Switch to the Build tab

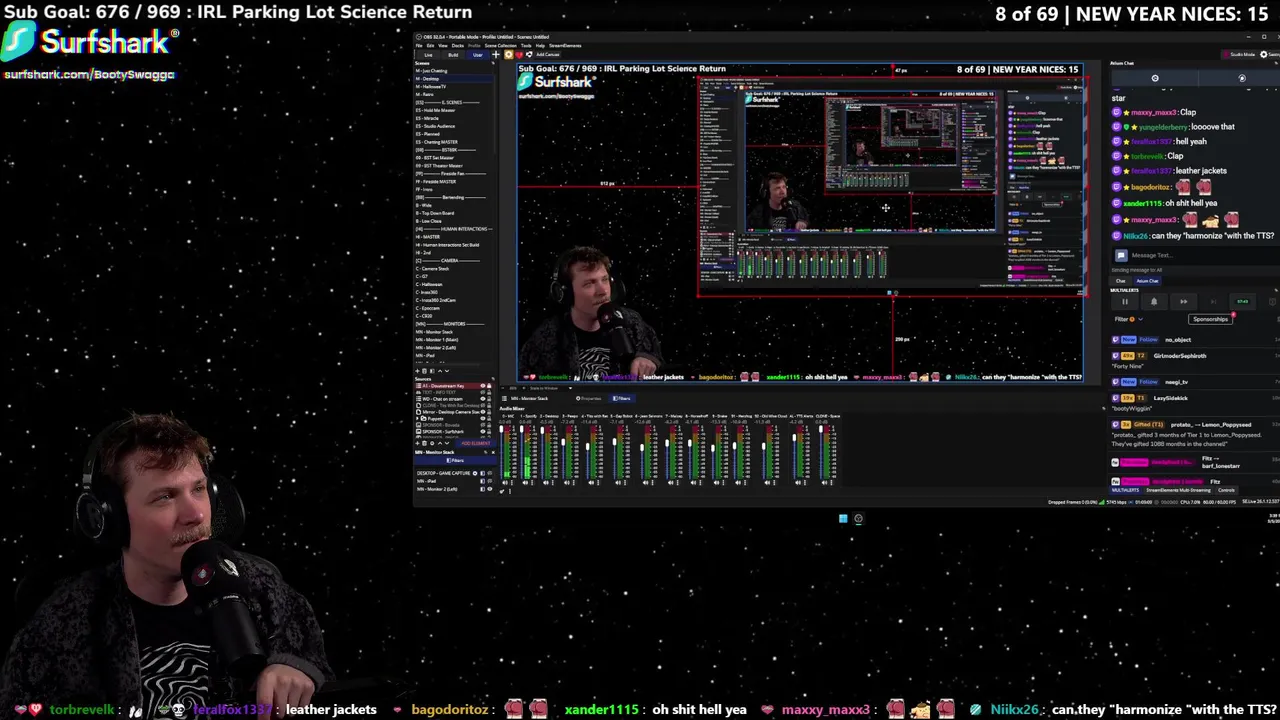click(x=453, y=55)
